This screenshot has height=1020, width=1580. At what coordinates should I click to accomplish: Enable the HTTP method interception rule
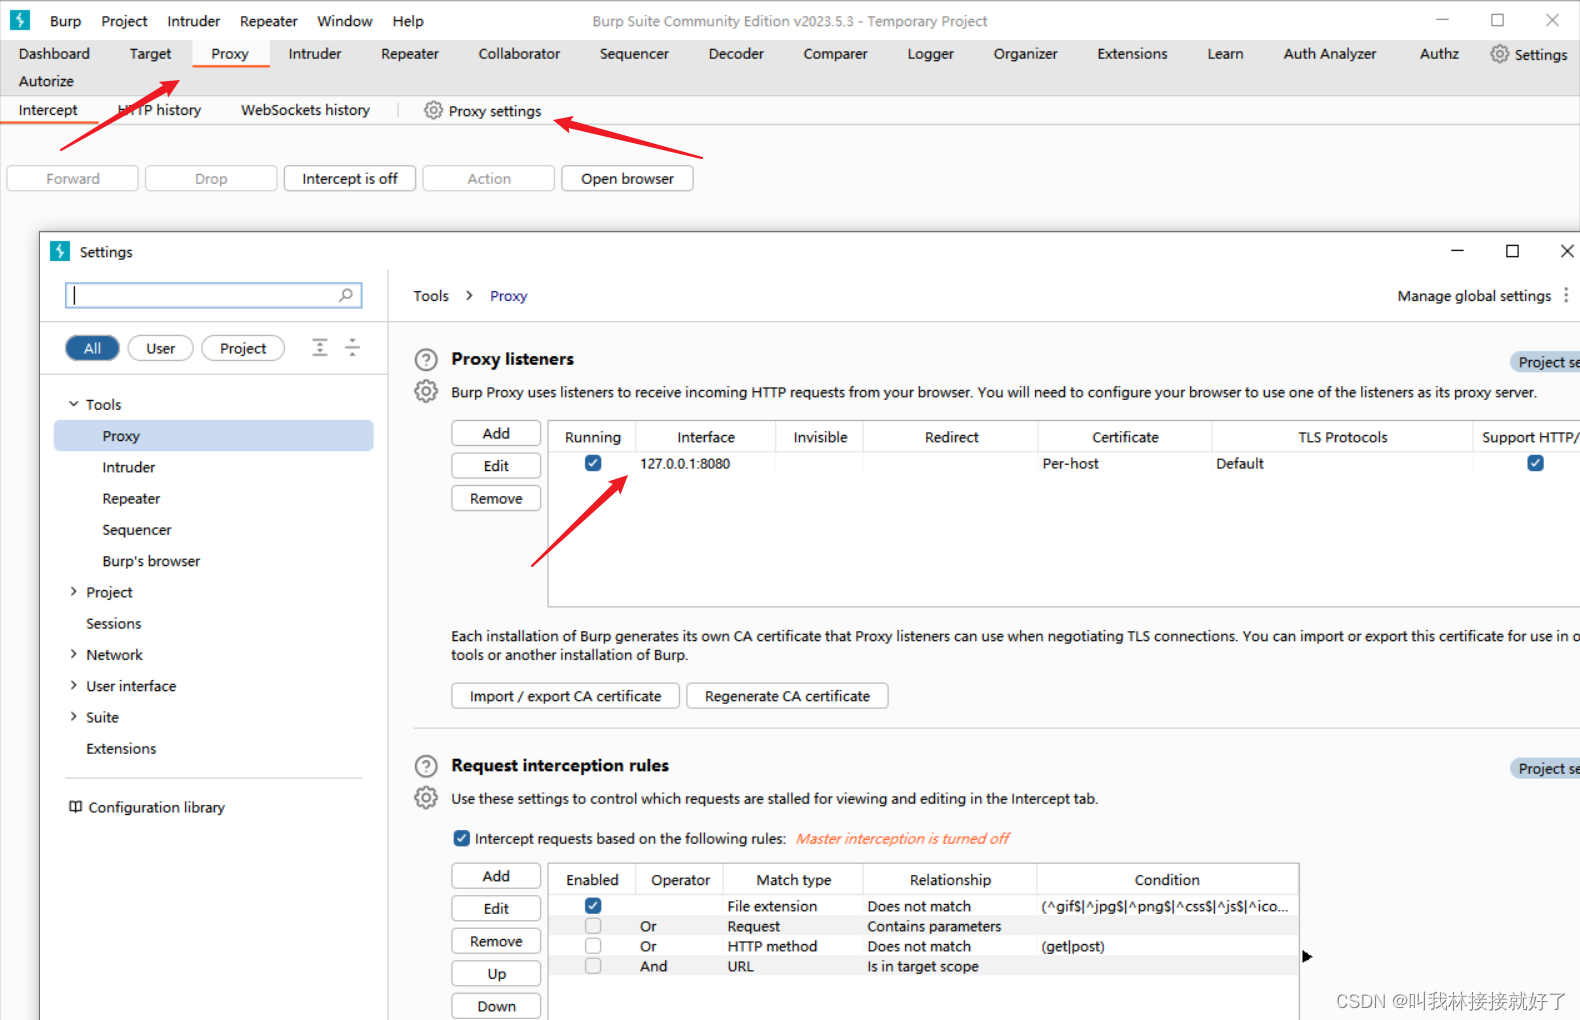(593, 946)
